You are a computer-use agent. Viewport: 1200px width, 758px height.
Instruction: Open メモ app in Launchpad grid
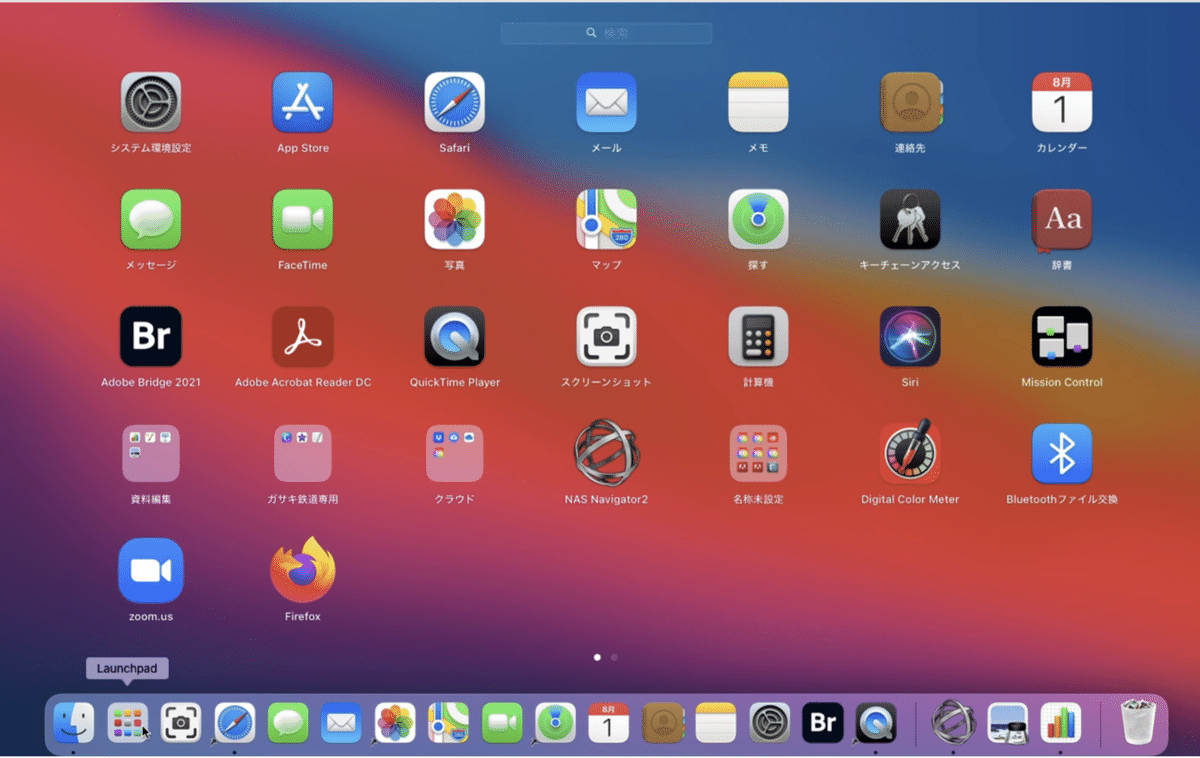click(x=758, y=102)
